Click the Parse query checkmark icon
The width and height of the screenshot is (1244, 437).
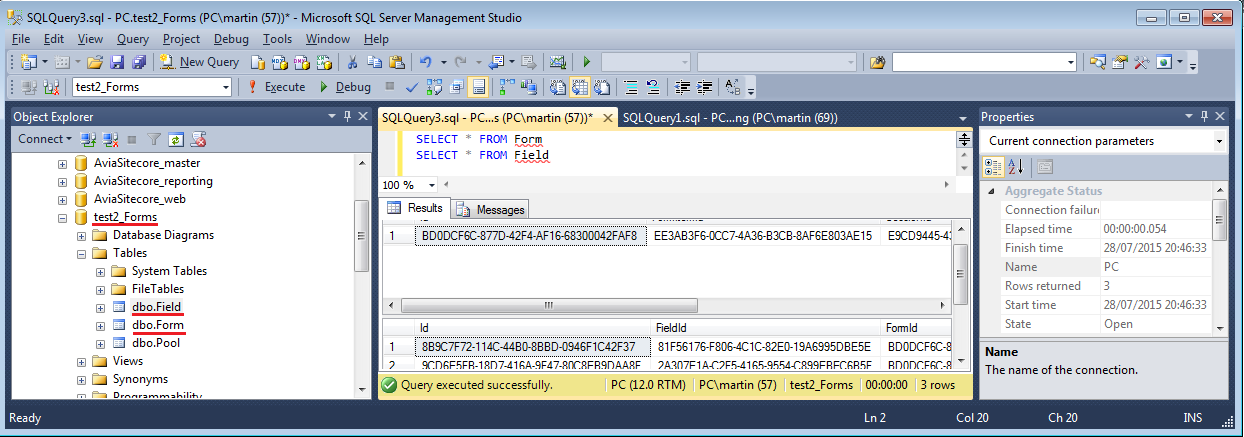[411, 87]
